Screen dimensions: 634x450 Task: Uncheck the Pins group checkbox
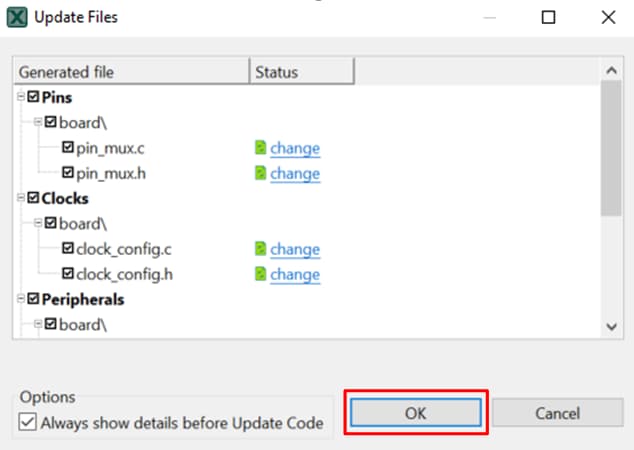(34, 97)
